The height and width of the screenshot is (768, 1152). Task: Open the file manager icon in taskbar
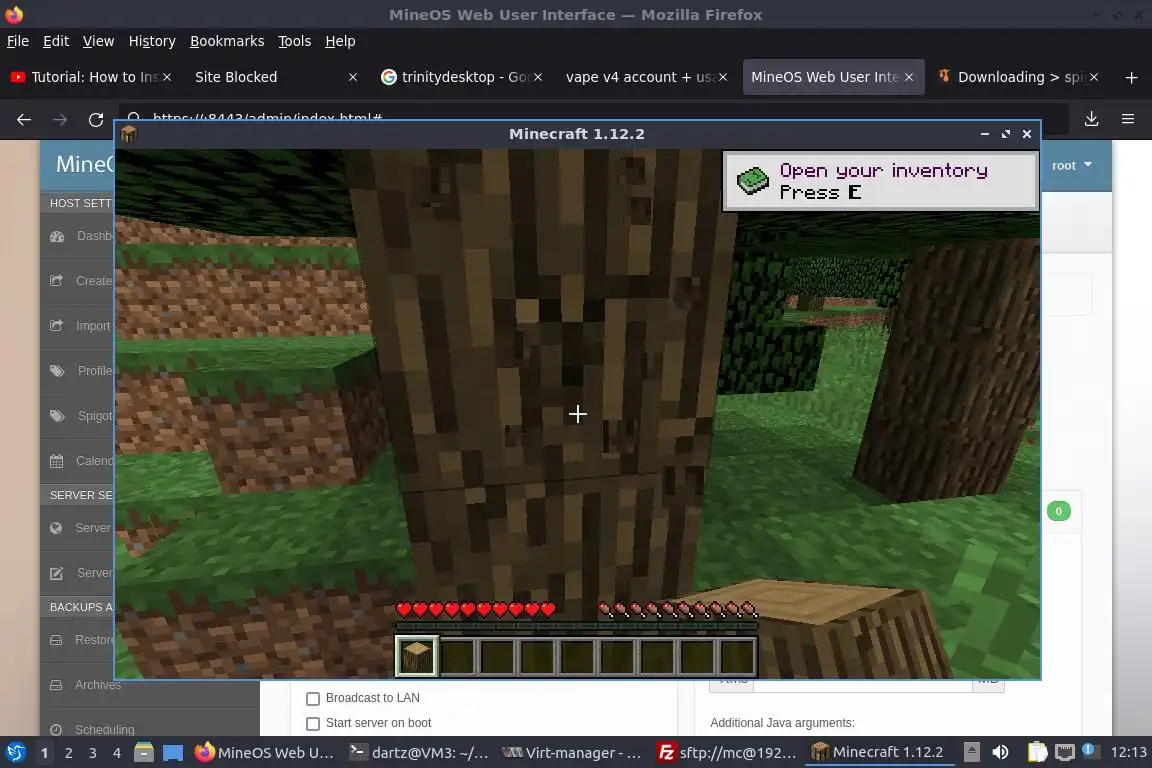(x=144, y=753)
